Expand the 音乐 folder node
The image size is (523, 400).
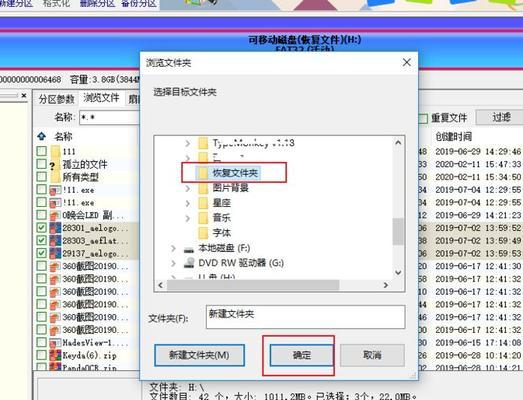pyautogui.click(x=188, y=218)
